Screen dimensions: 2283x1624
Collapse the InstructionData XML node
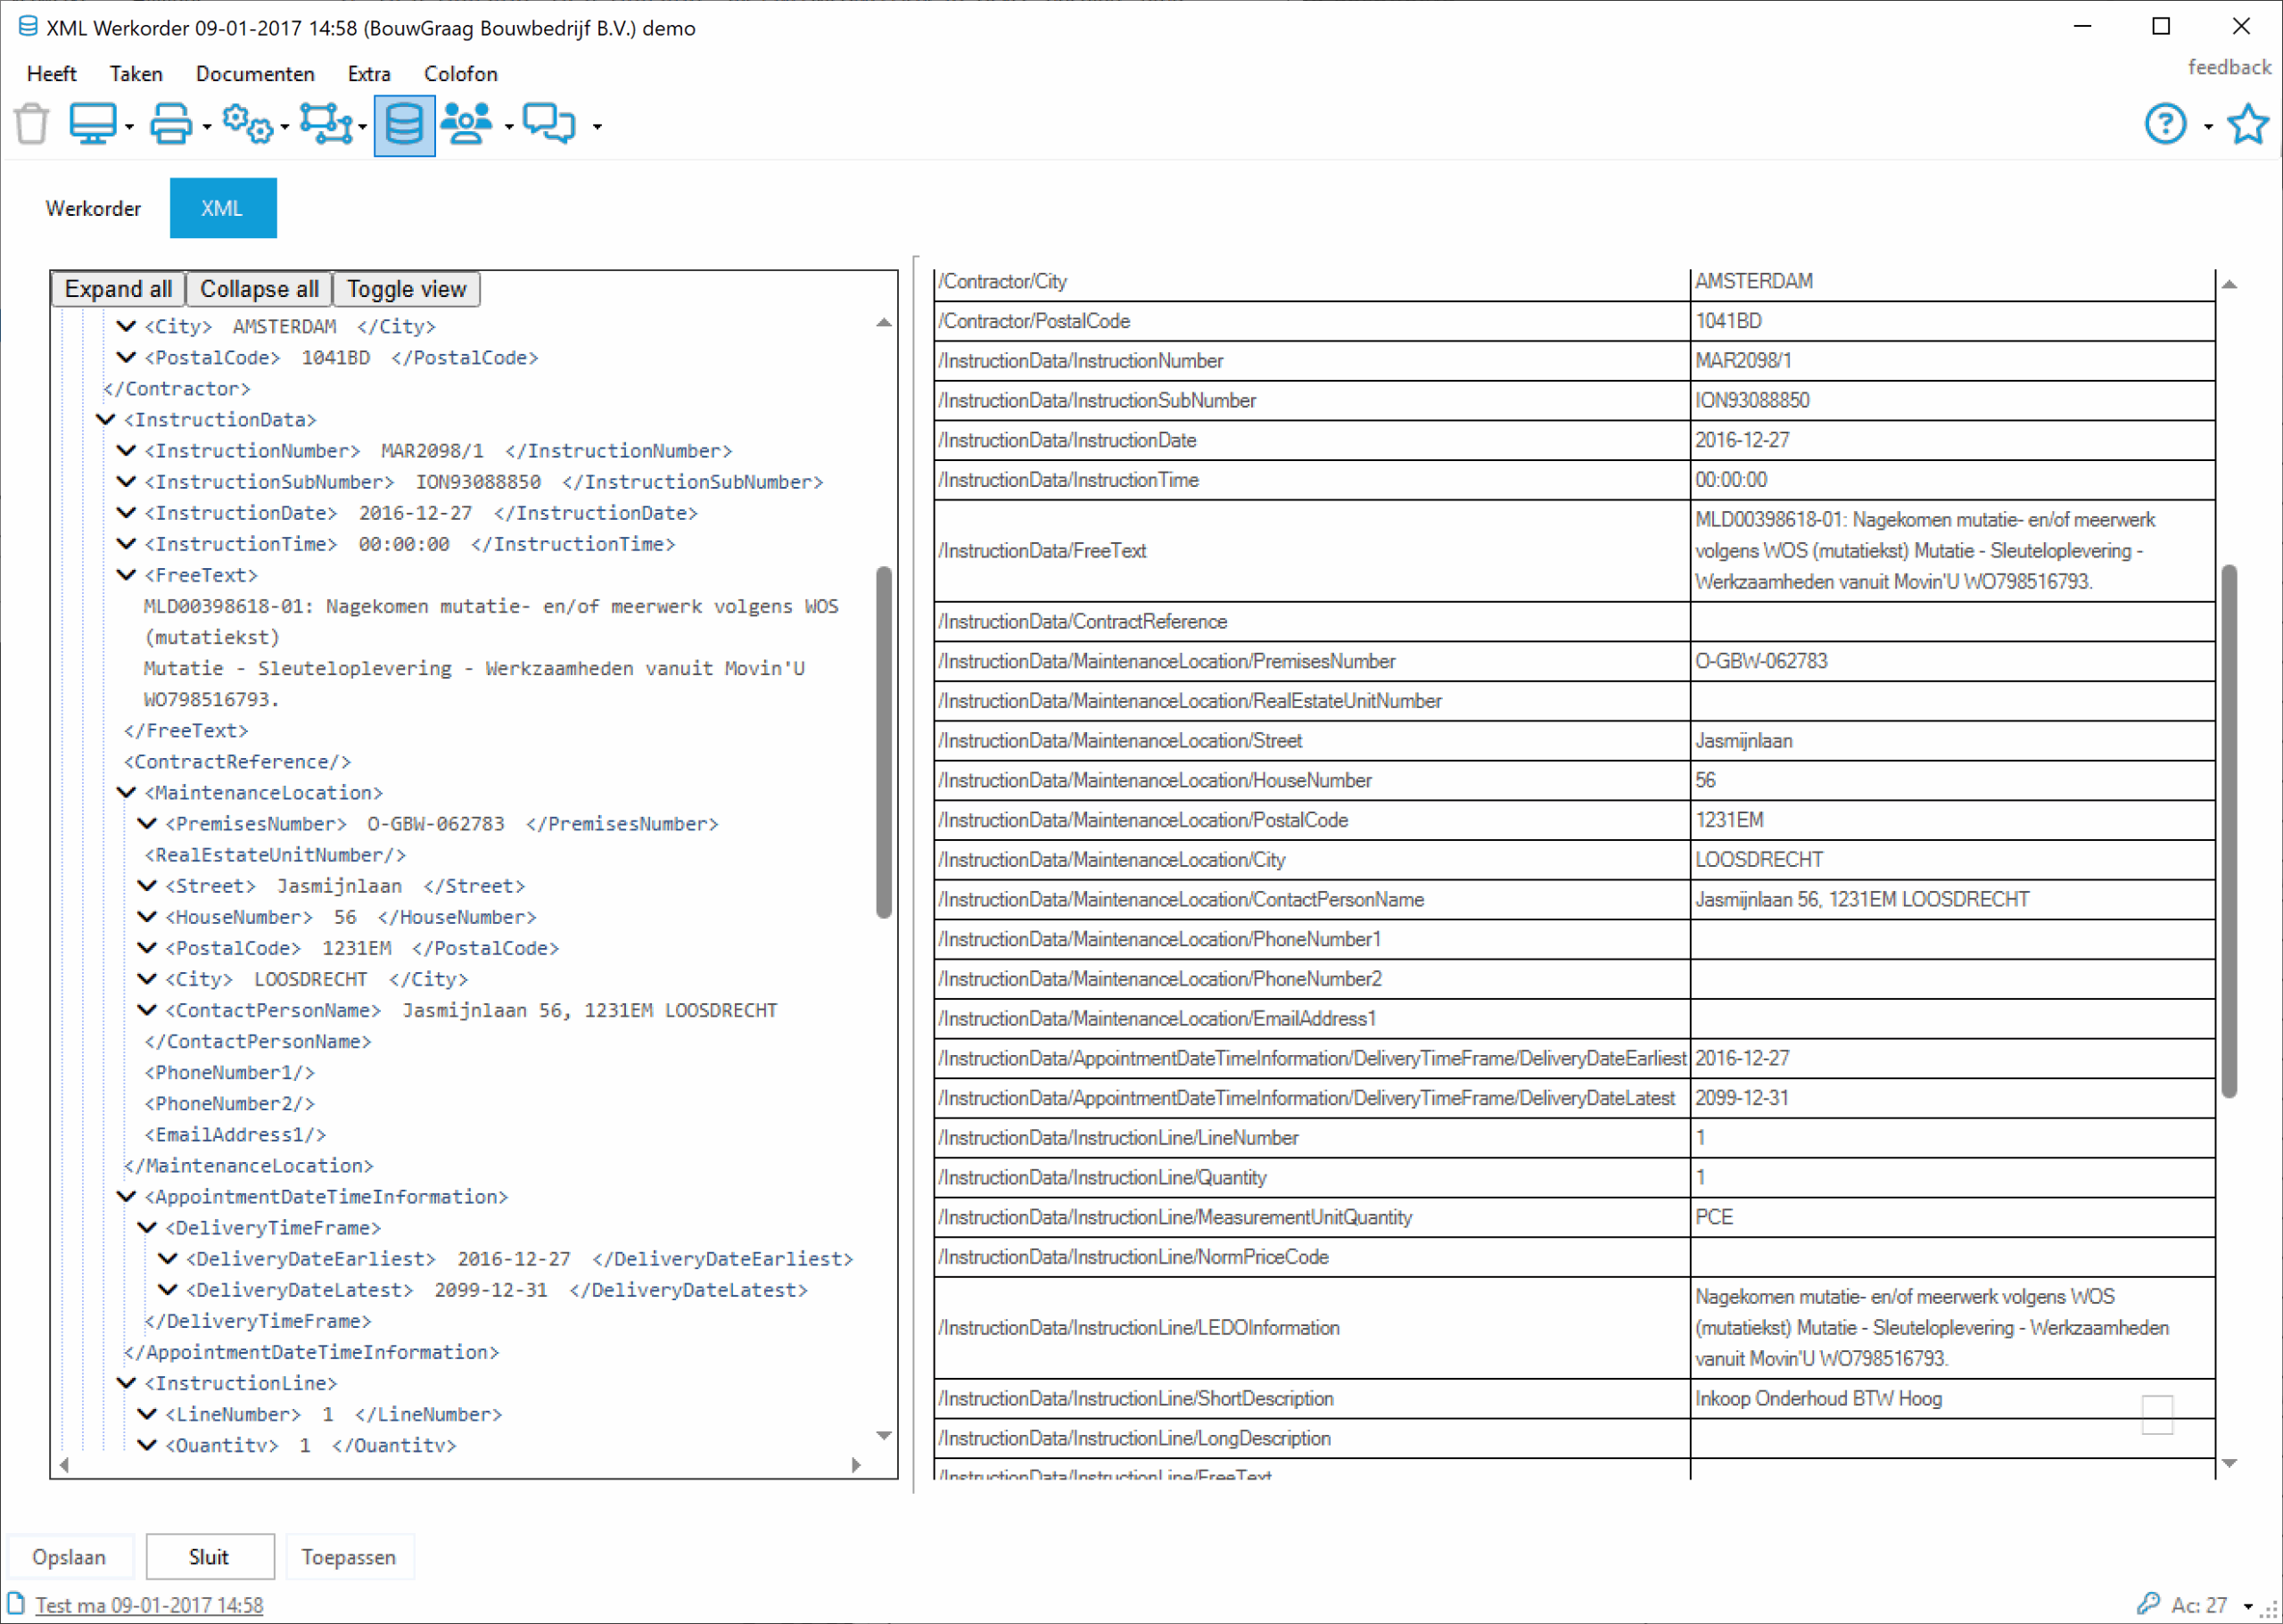click(x=106, y=420)
